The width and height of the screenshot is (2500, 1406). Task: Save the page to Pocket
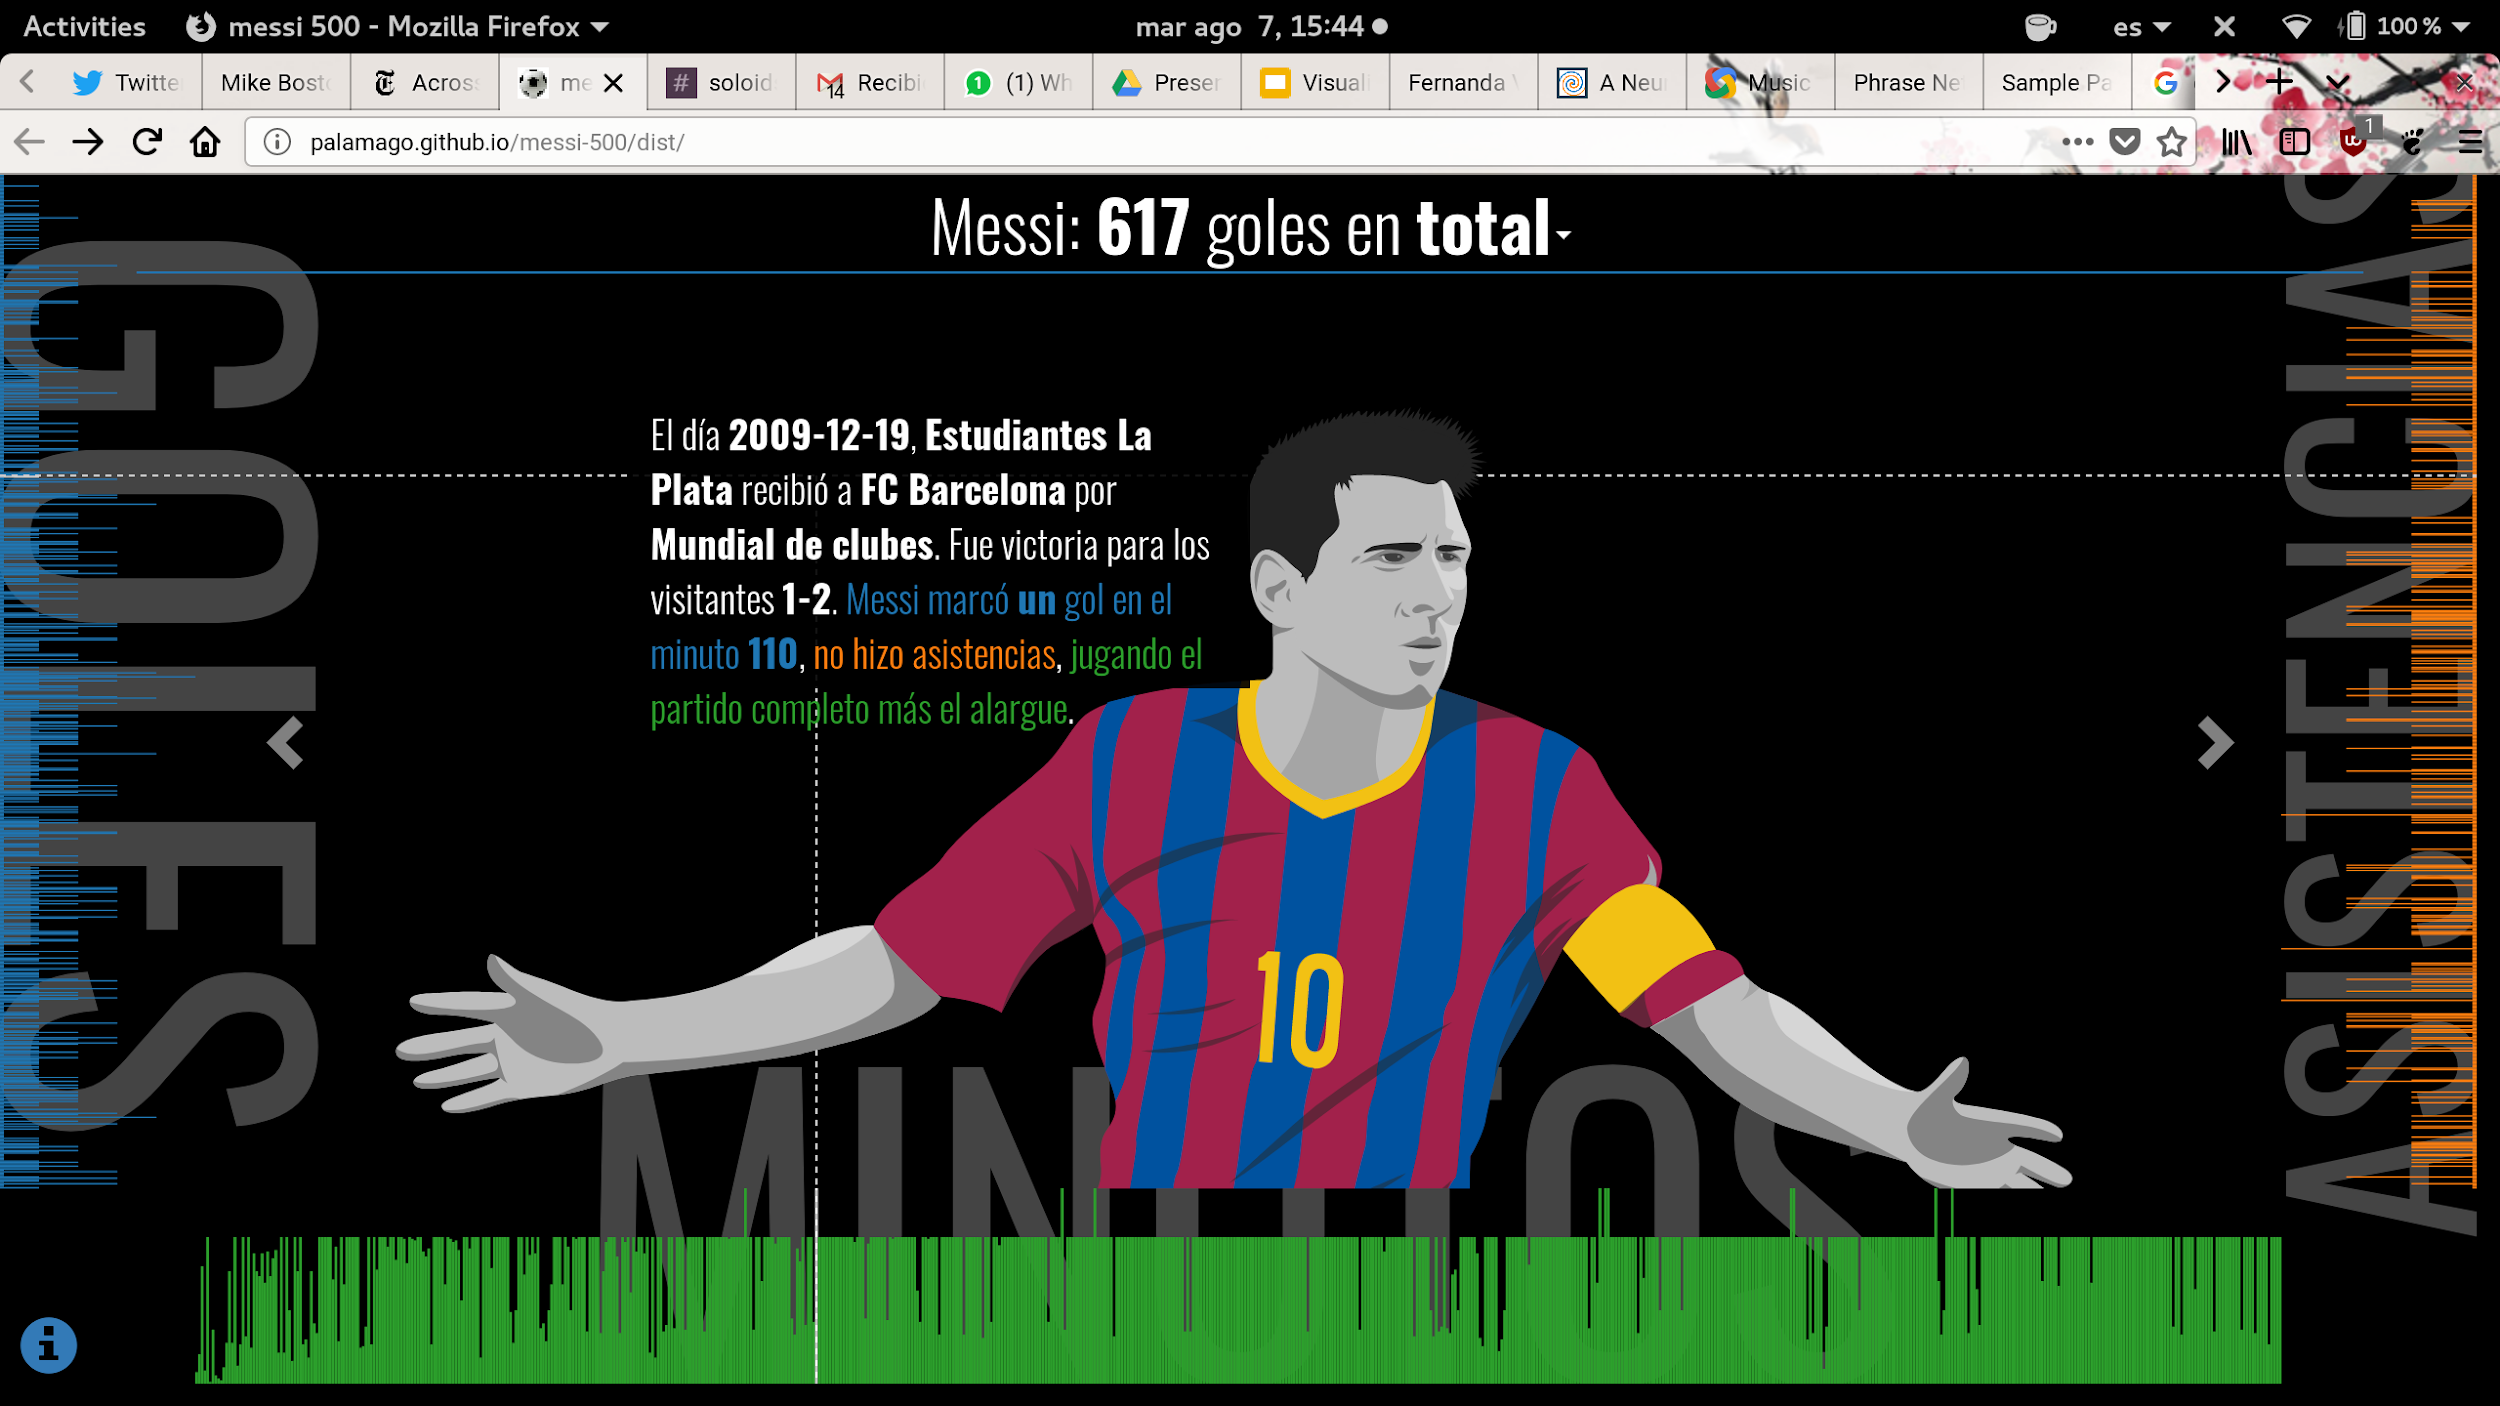coord(2124,142)
